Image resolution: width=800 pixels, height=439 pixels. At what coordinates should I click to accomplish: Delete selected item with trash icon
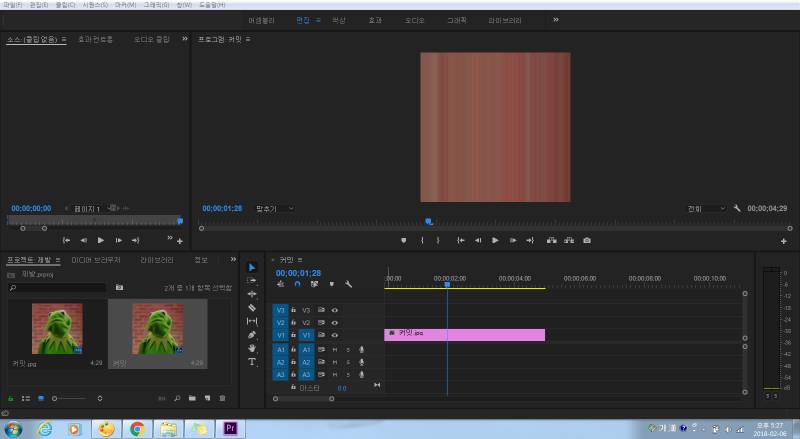coord(222,398)
